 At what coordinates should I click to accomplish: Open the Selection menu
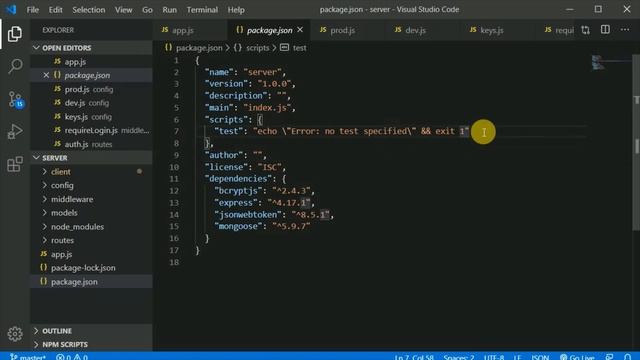point(89,9)
